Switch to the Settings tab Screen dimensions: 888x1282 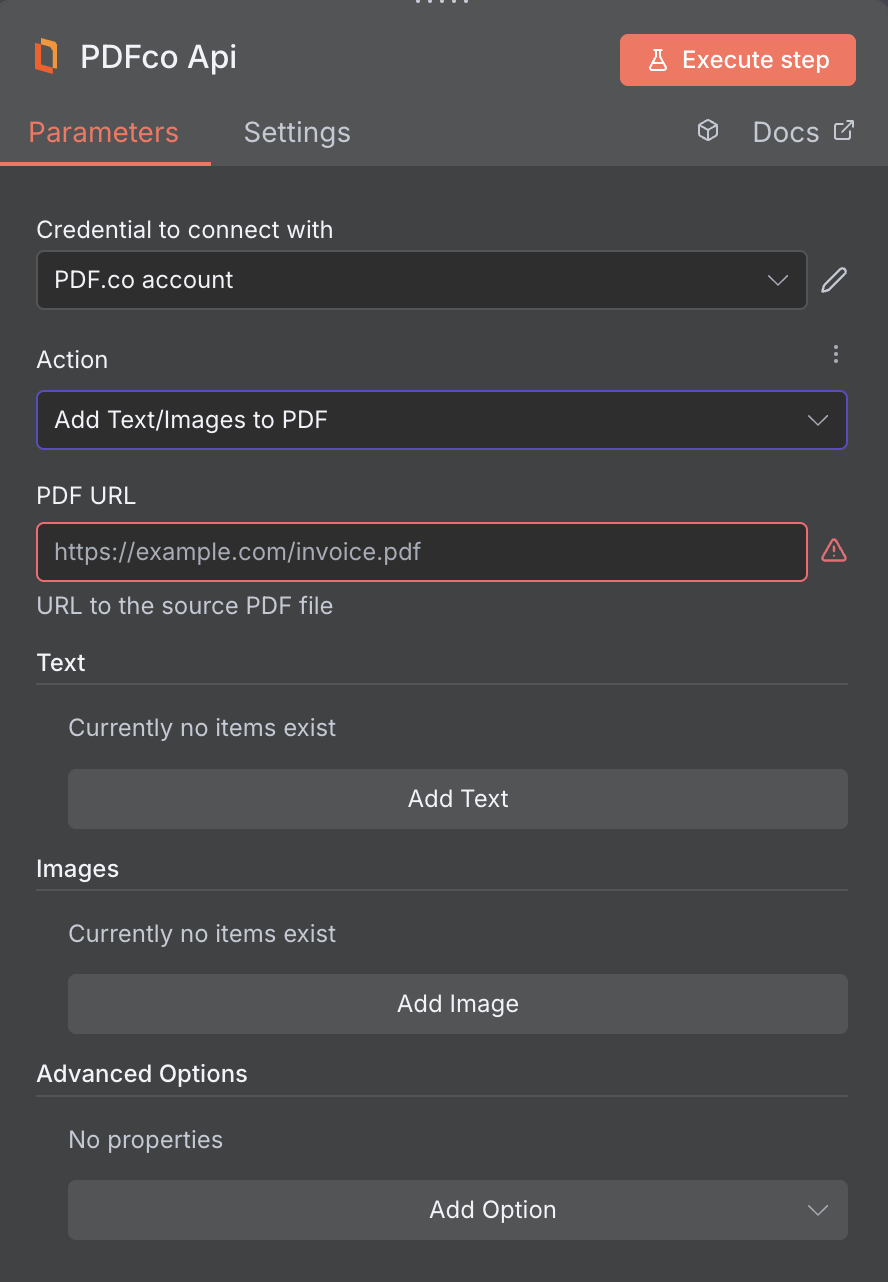pos(296,132)
